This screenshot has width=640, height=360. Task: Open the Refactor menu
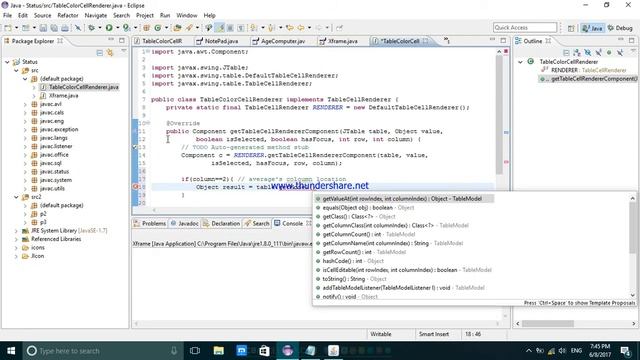pyautogui.click(x=68, y=16)
